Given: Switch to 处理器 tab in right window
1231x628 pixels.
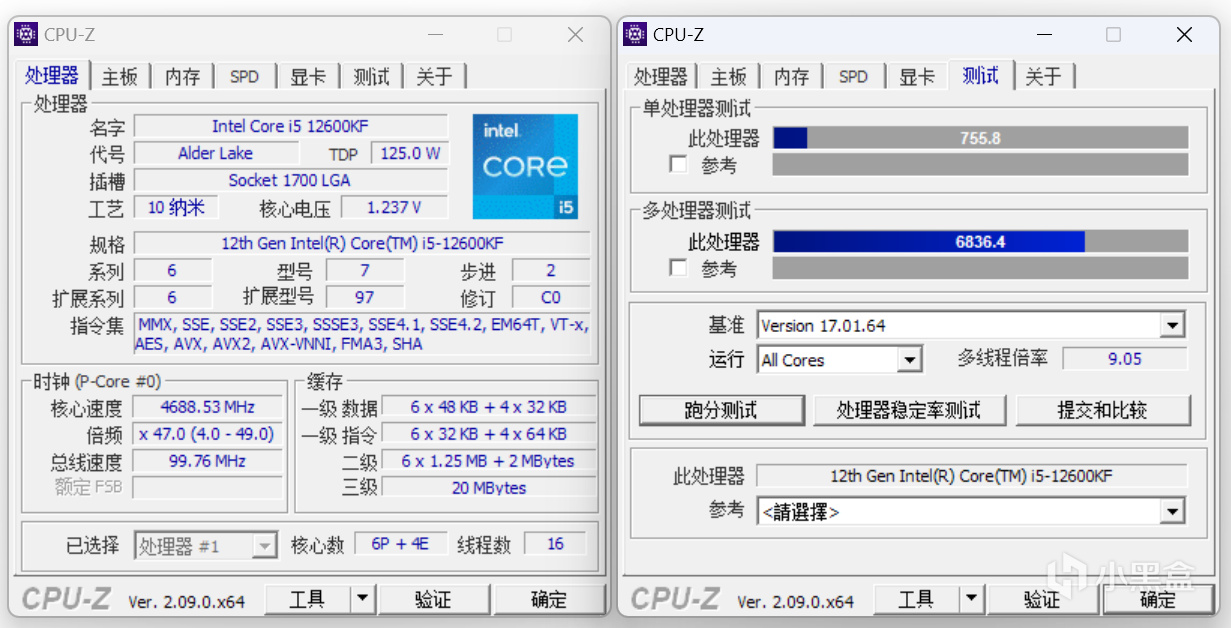Looking at the screenshot, I should (x=661, y=77).
